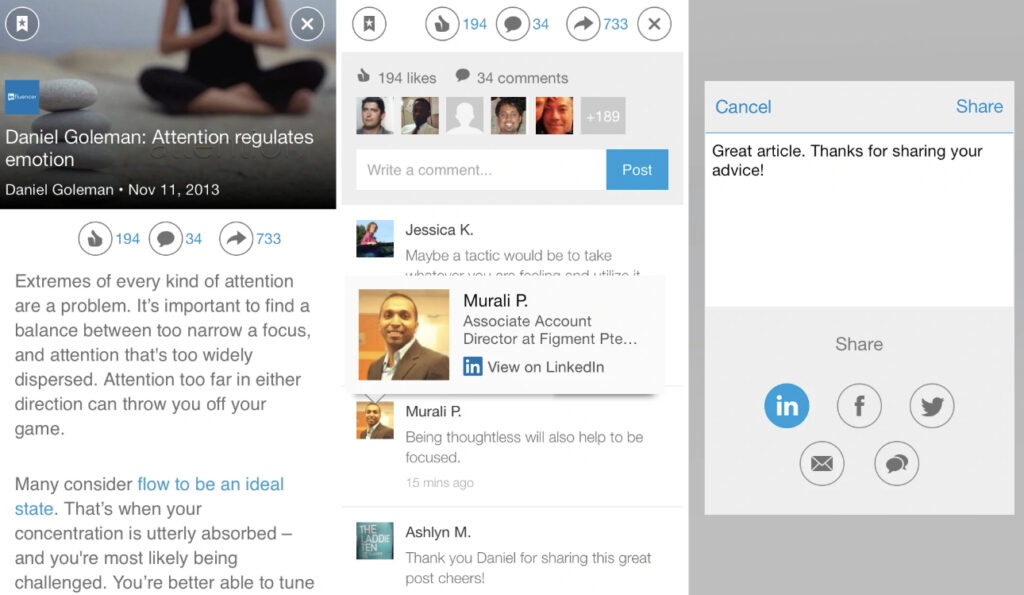
Task: Click the blue Post button
Action: (637, 170)
